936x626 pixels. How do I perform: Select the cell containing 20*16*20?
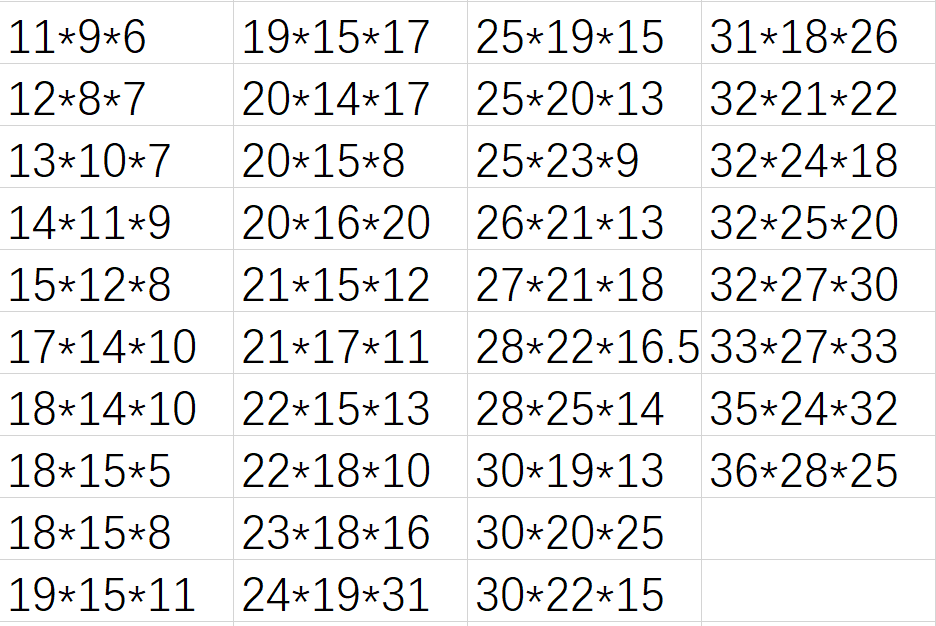[x=350, y=219]
